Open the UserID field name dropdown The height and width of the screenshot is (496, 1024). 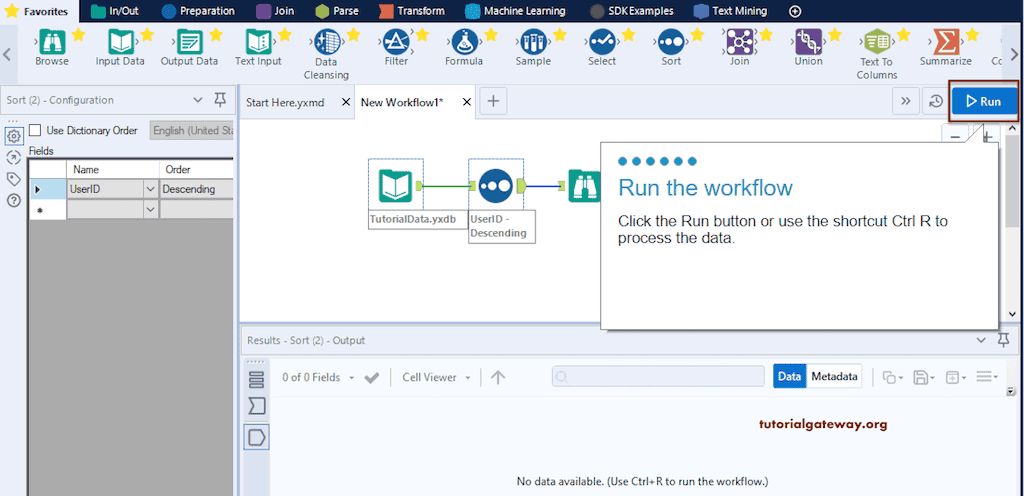click(151, 189)
